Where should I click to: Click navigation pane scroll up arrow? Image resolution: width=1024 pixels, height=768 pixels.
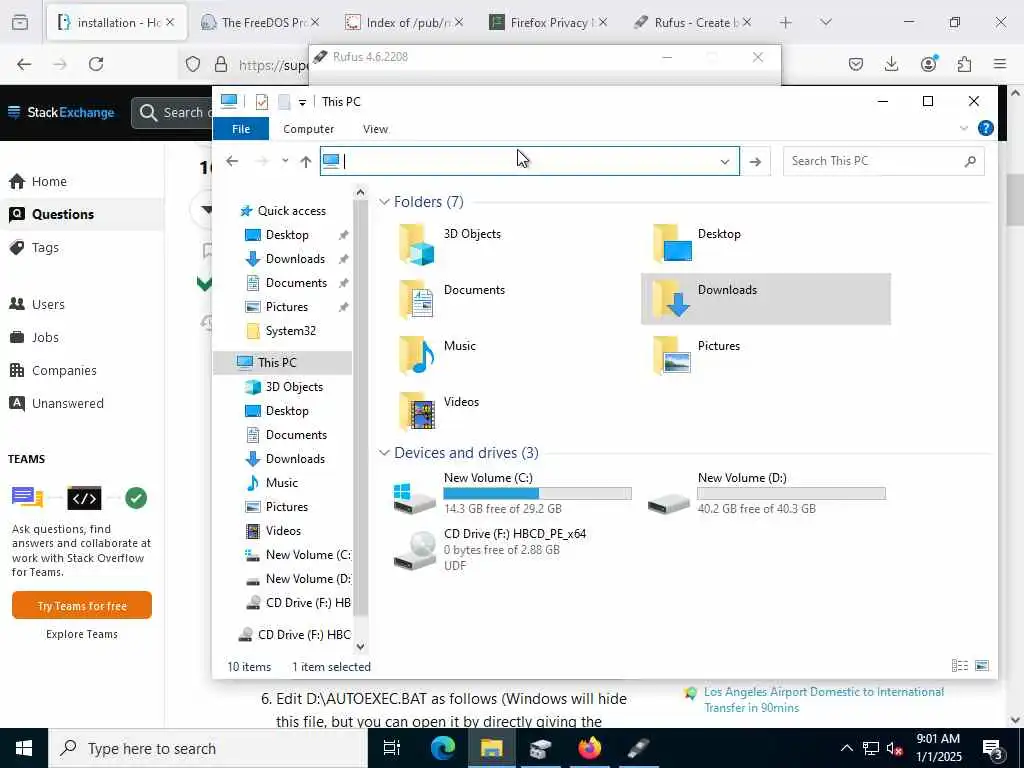[x=360, y=192]
